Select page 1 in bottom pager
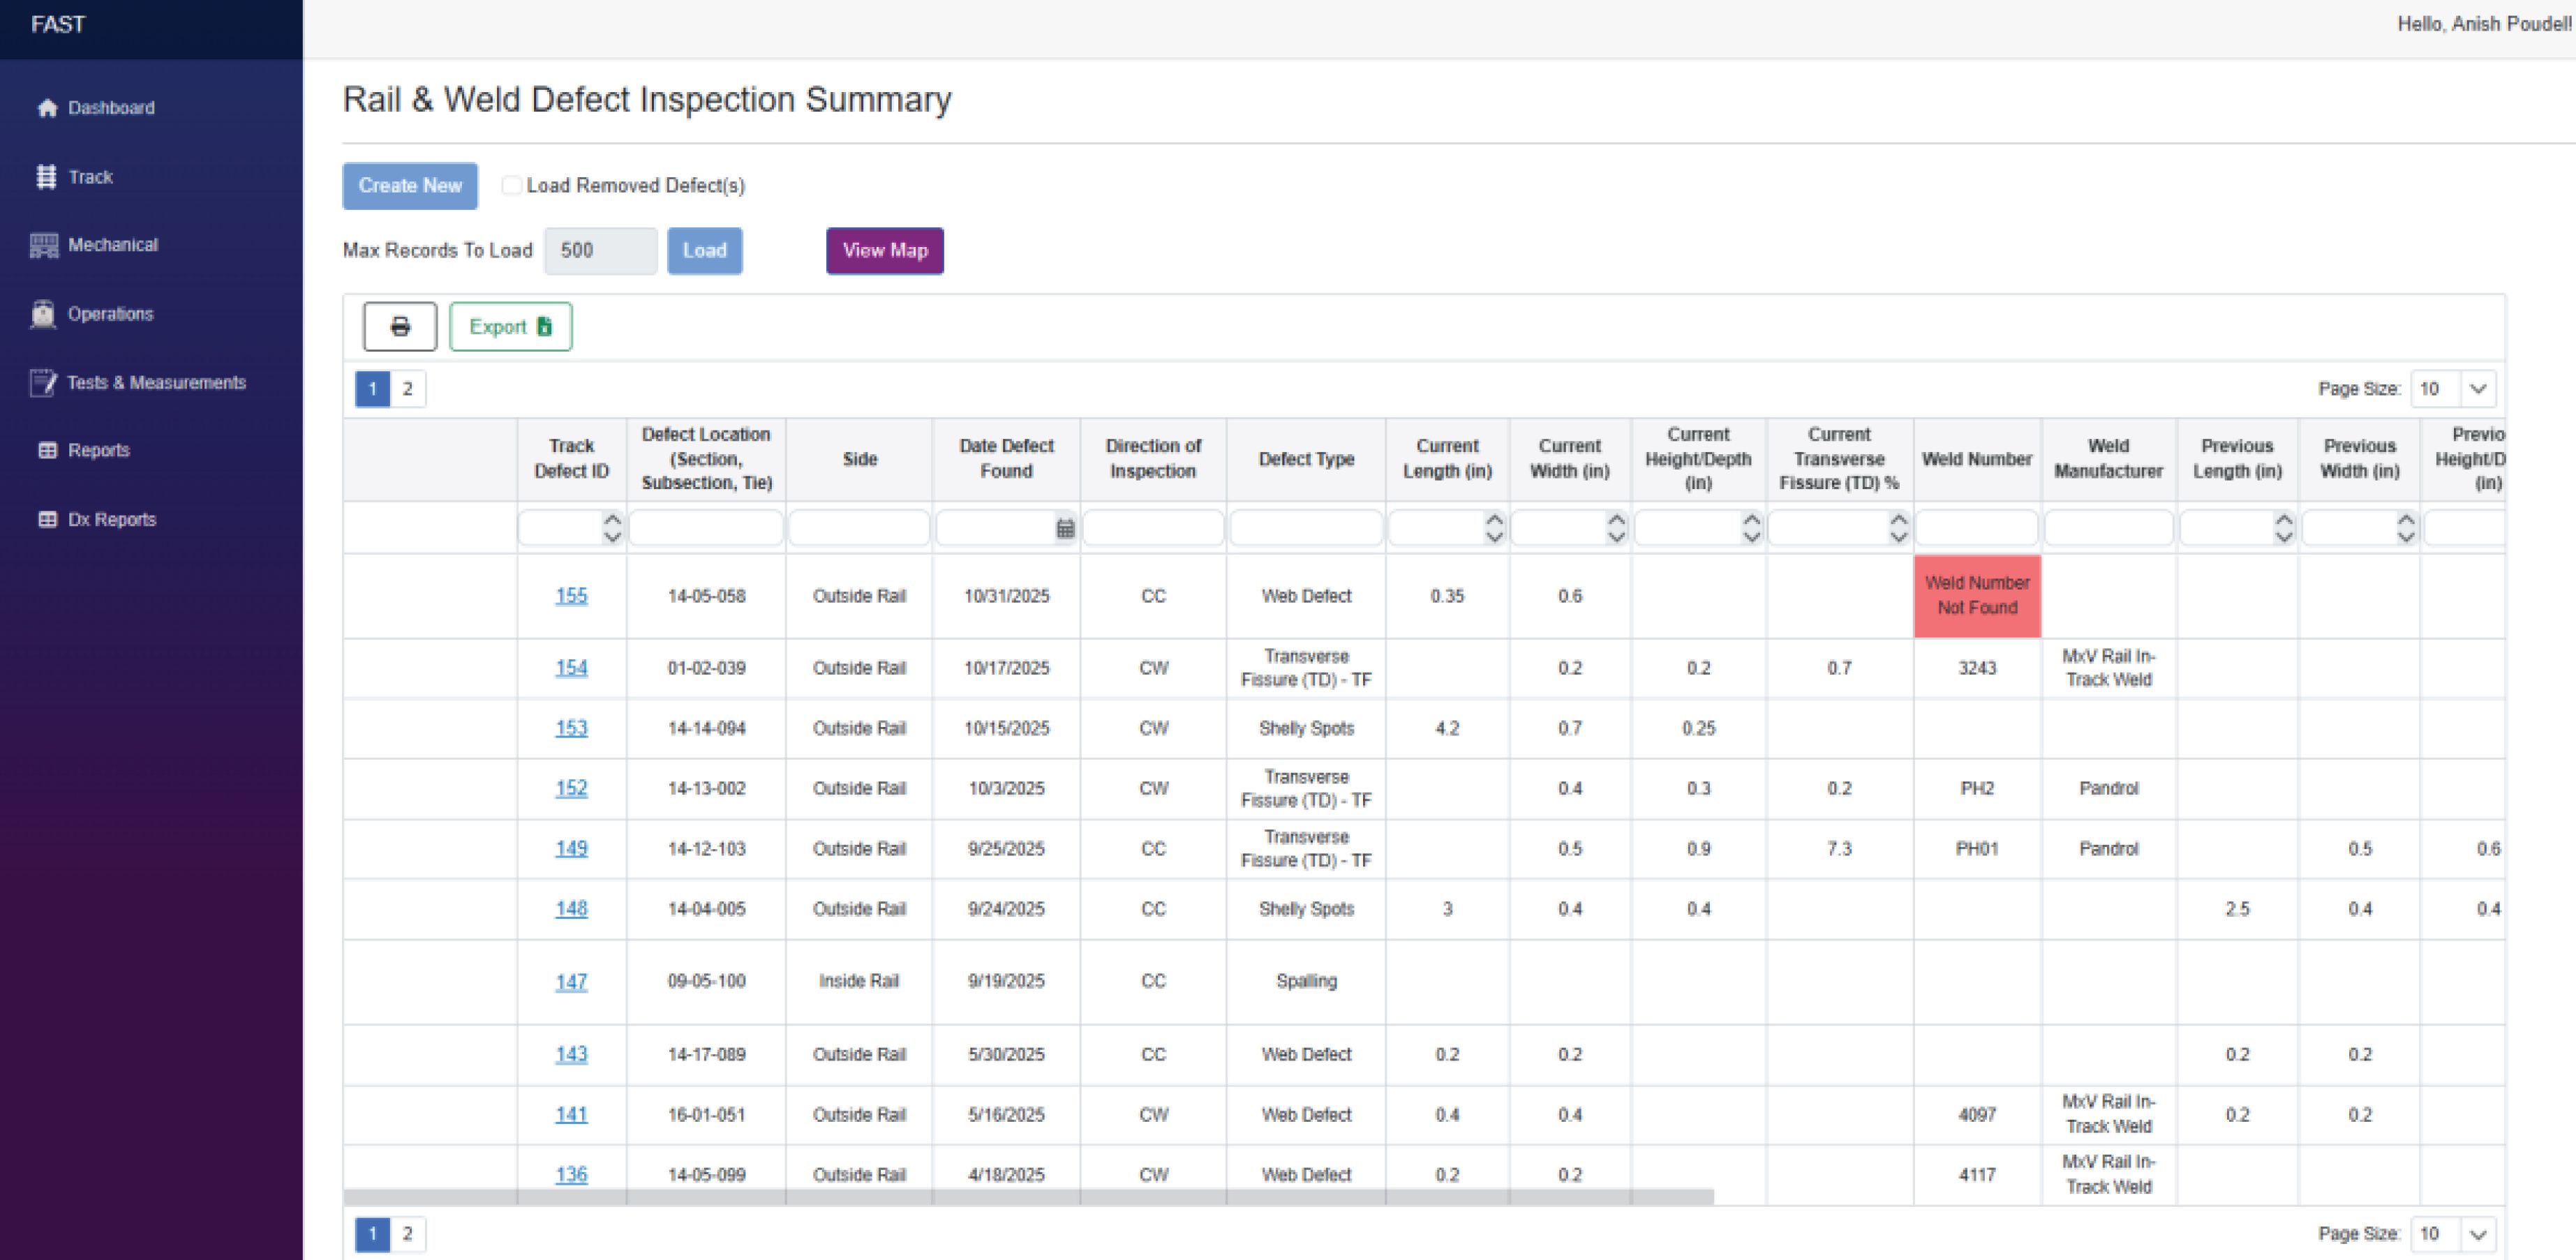This screenshot has height=1260, width=2576. pos(372,1234)
